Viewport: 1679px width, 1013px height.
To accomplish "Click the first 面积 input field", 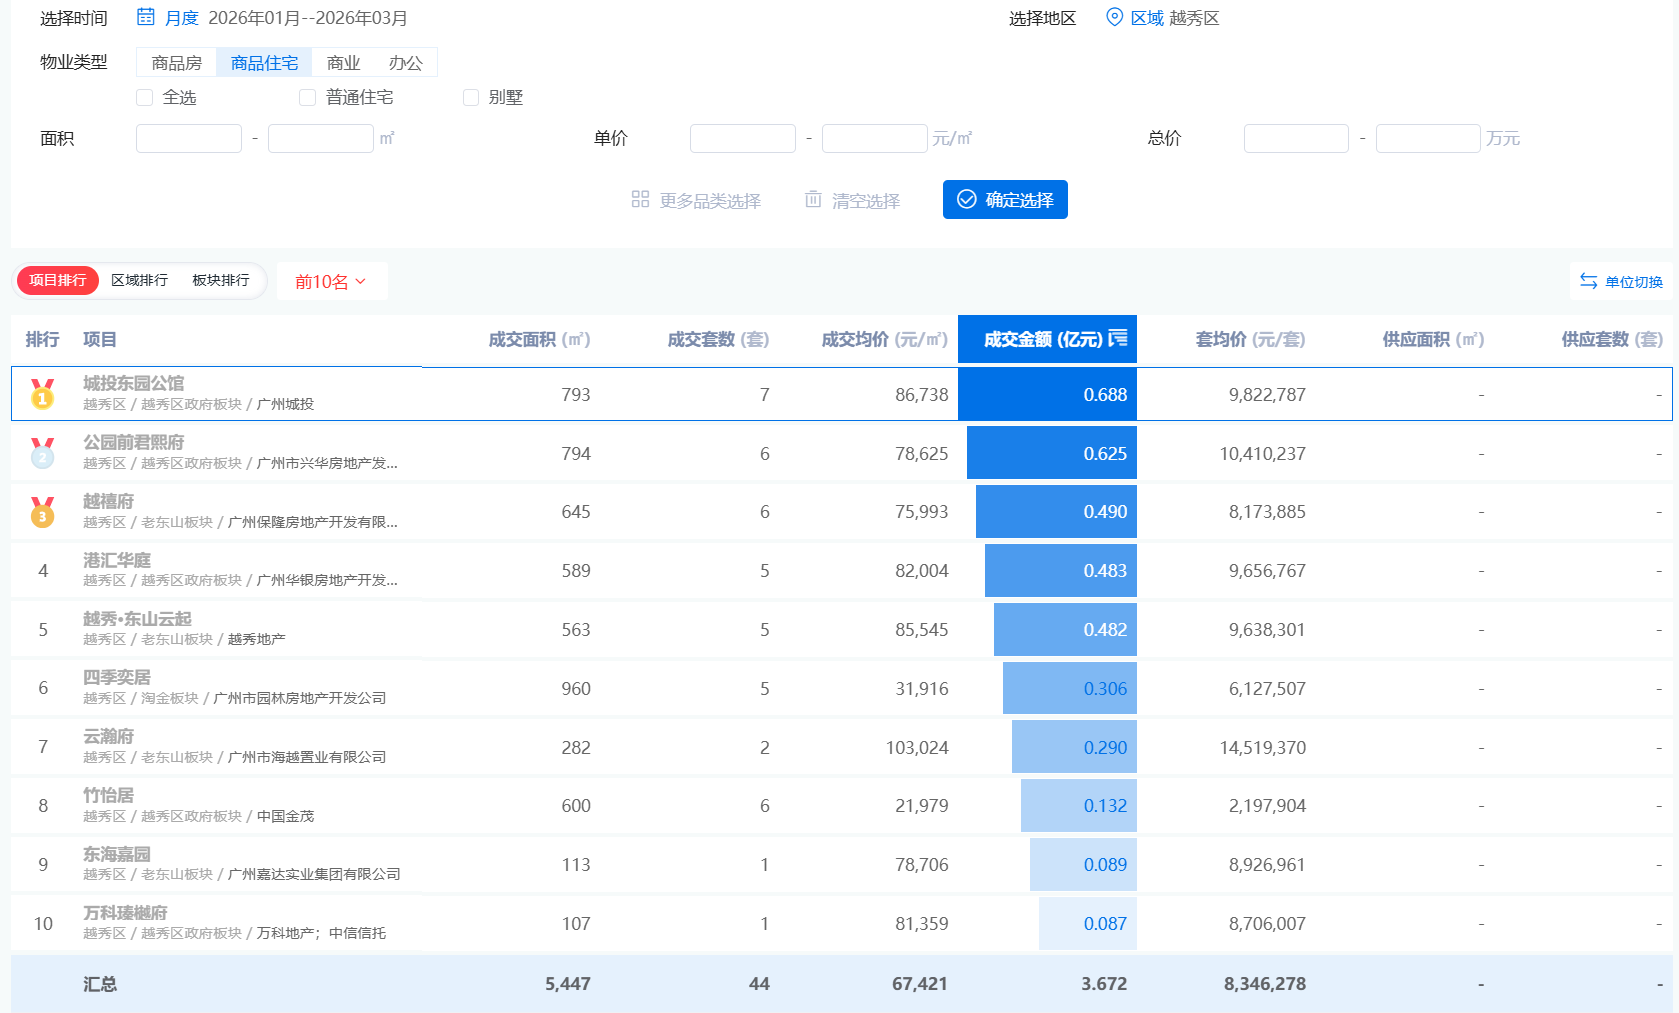I will 188,138.
